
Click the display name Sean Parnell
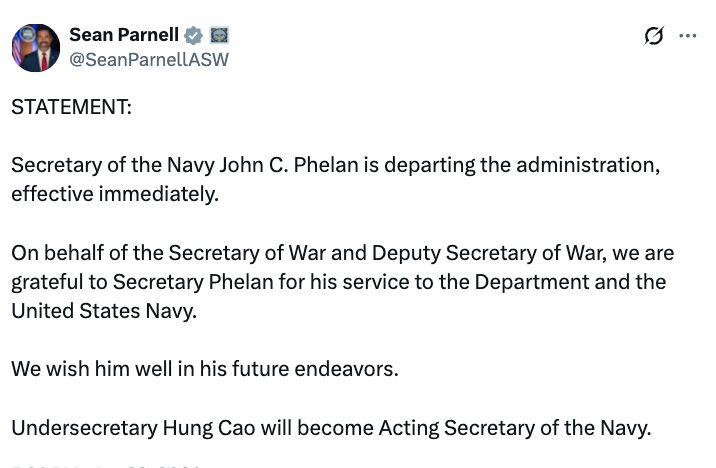[x=123, y=35]
